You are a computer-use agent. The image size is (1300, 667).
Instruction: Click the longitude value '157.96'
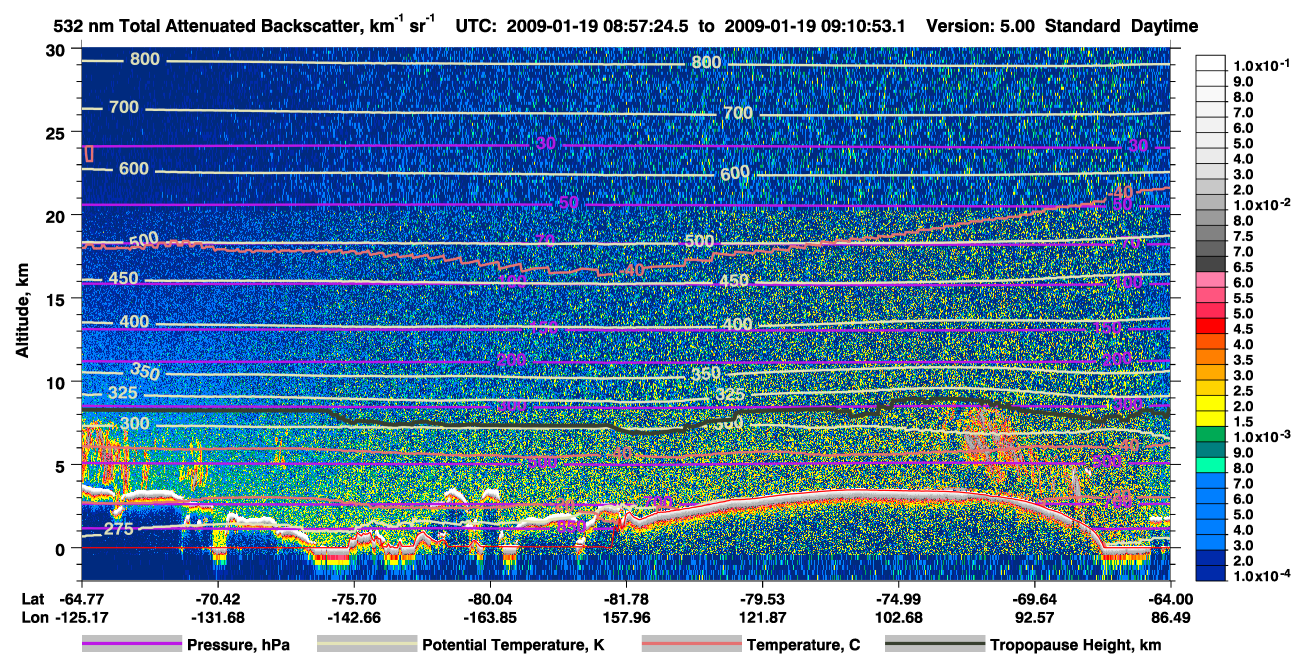coord(626,616)
